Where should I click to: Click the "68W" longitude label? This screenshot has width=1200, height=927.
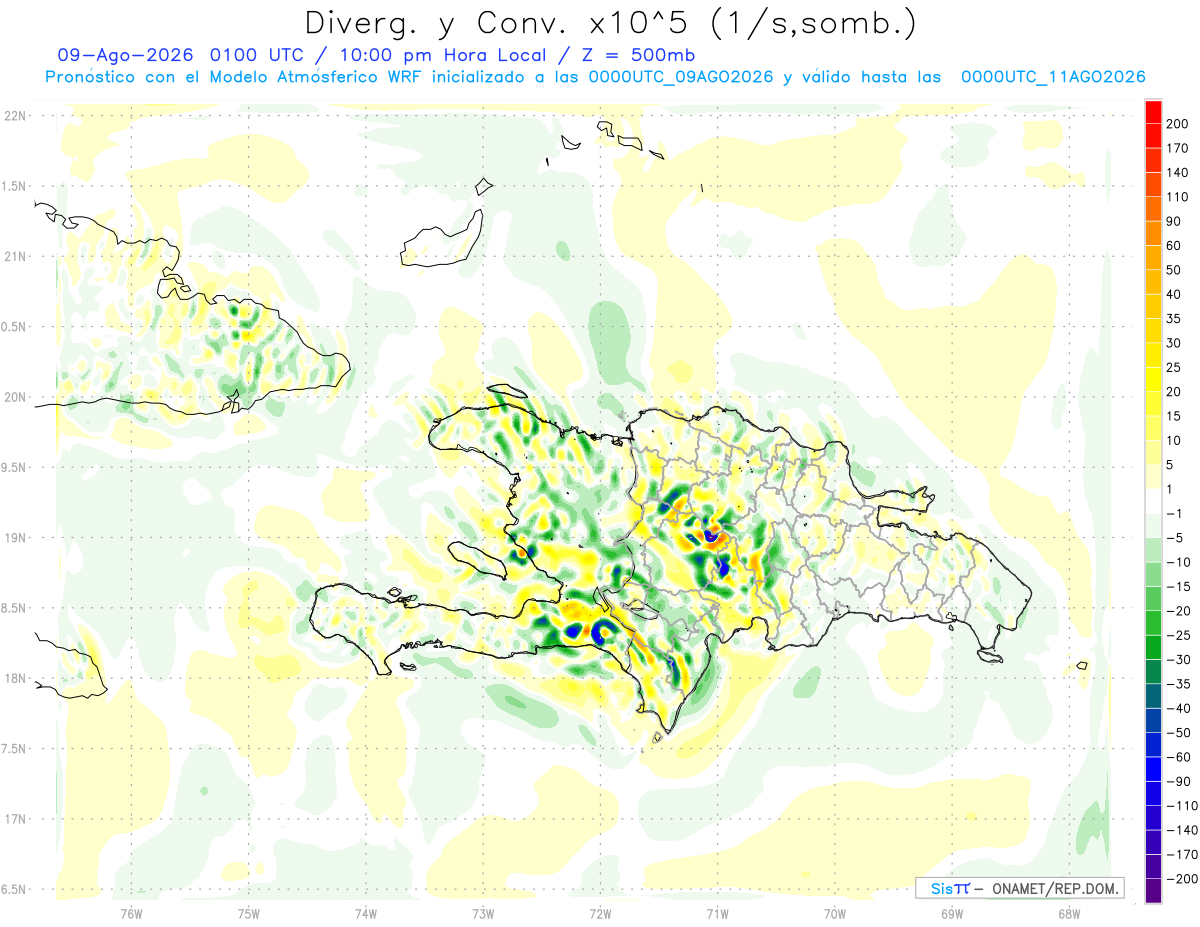coord(1068,913)
